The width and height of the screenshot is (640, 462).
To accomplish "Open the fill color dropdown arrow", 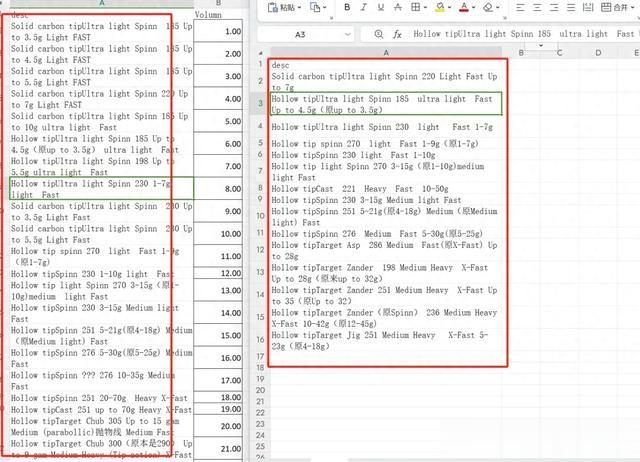I will pyautogui.click(x=449, y=7).
